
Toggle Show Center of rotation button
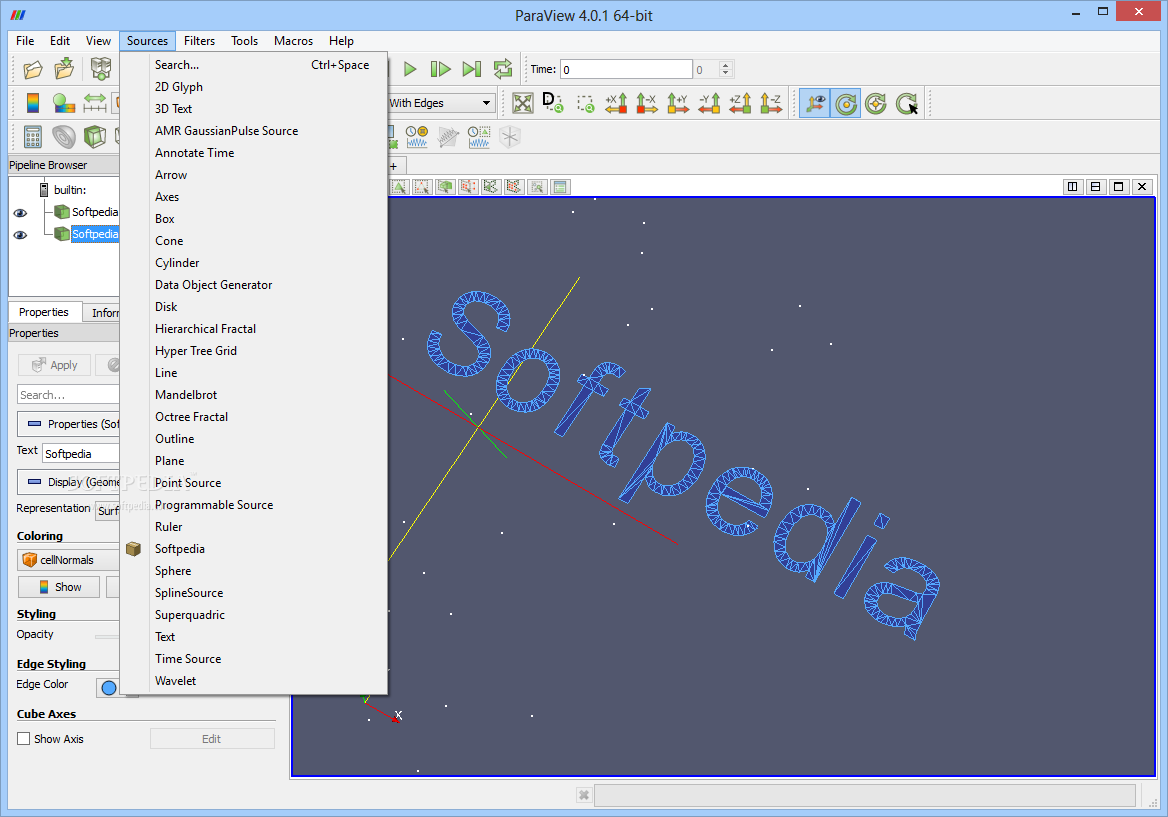845,104
